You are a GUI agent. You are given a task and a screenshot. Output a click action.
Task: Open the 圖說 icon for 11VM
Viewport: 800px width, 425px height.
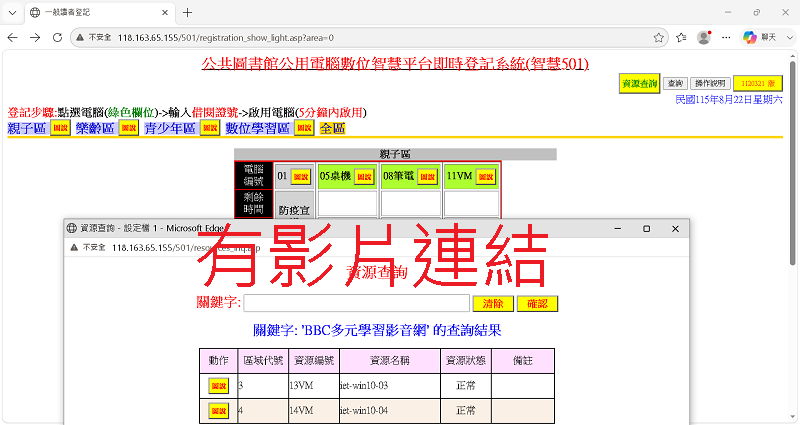click(x=486, y=177)
